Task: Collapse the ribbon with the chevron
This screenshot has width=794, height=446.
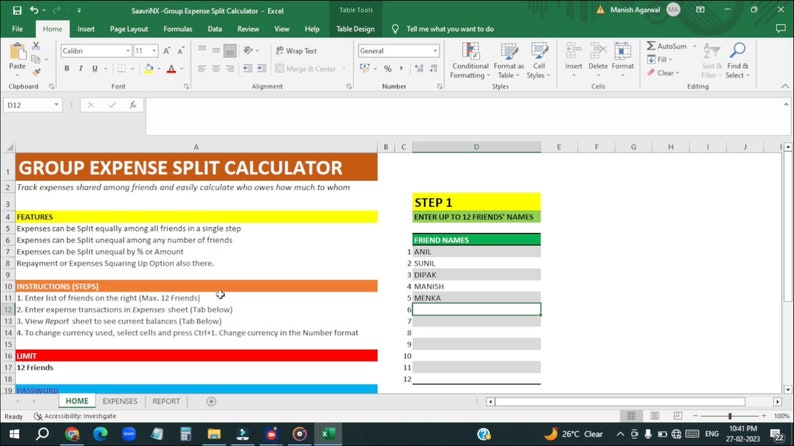Action: (785, 87)
